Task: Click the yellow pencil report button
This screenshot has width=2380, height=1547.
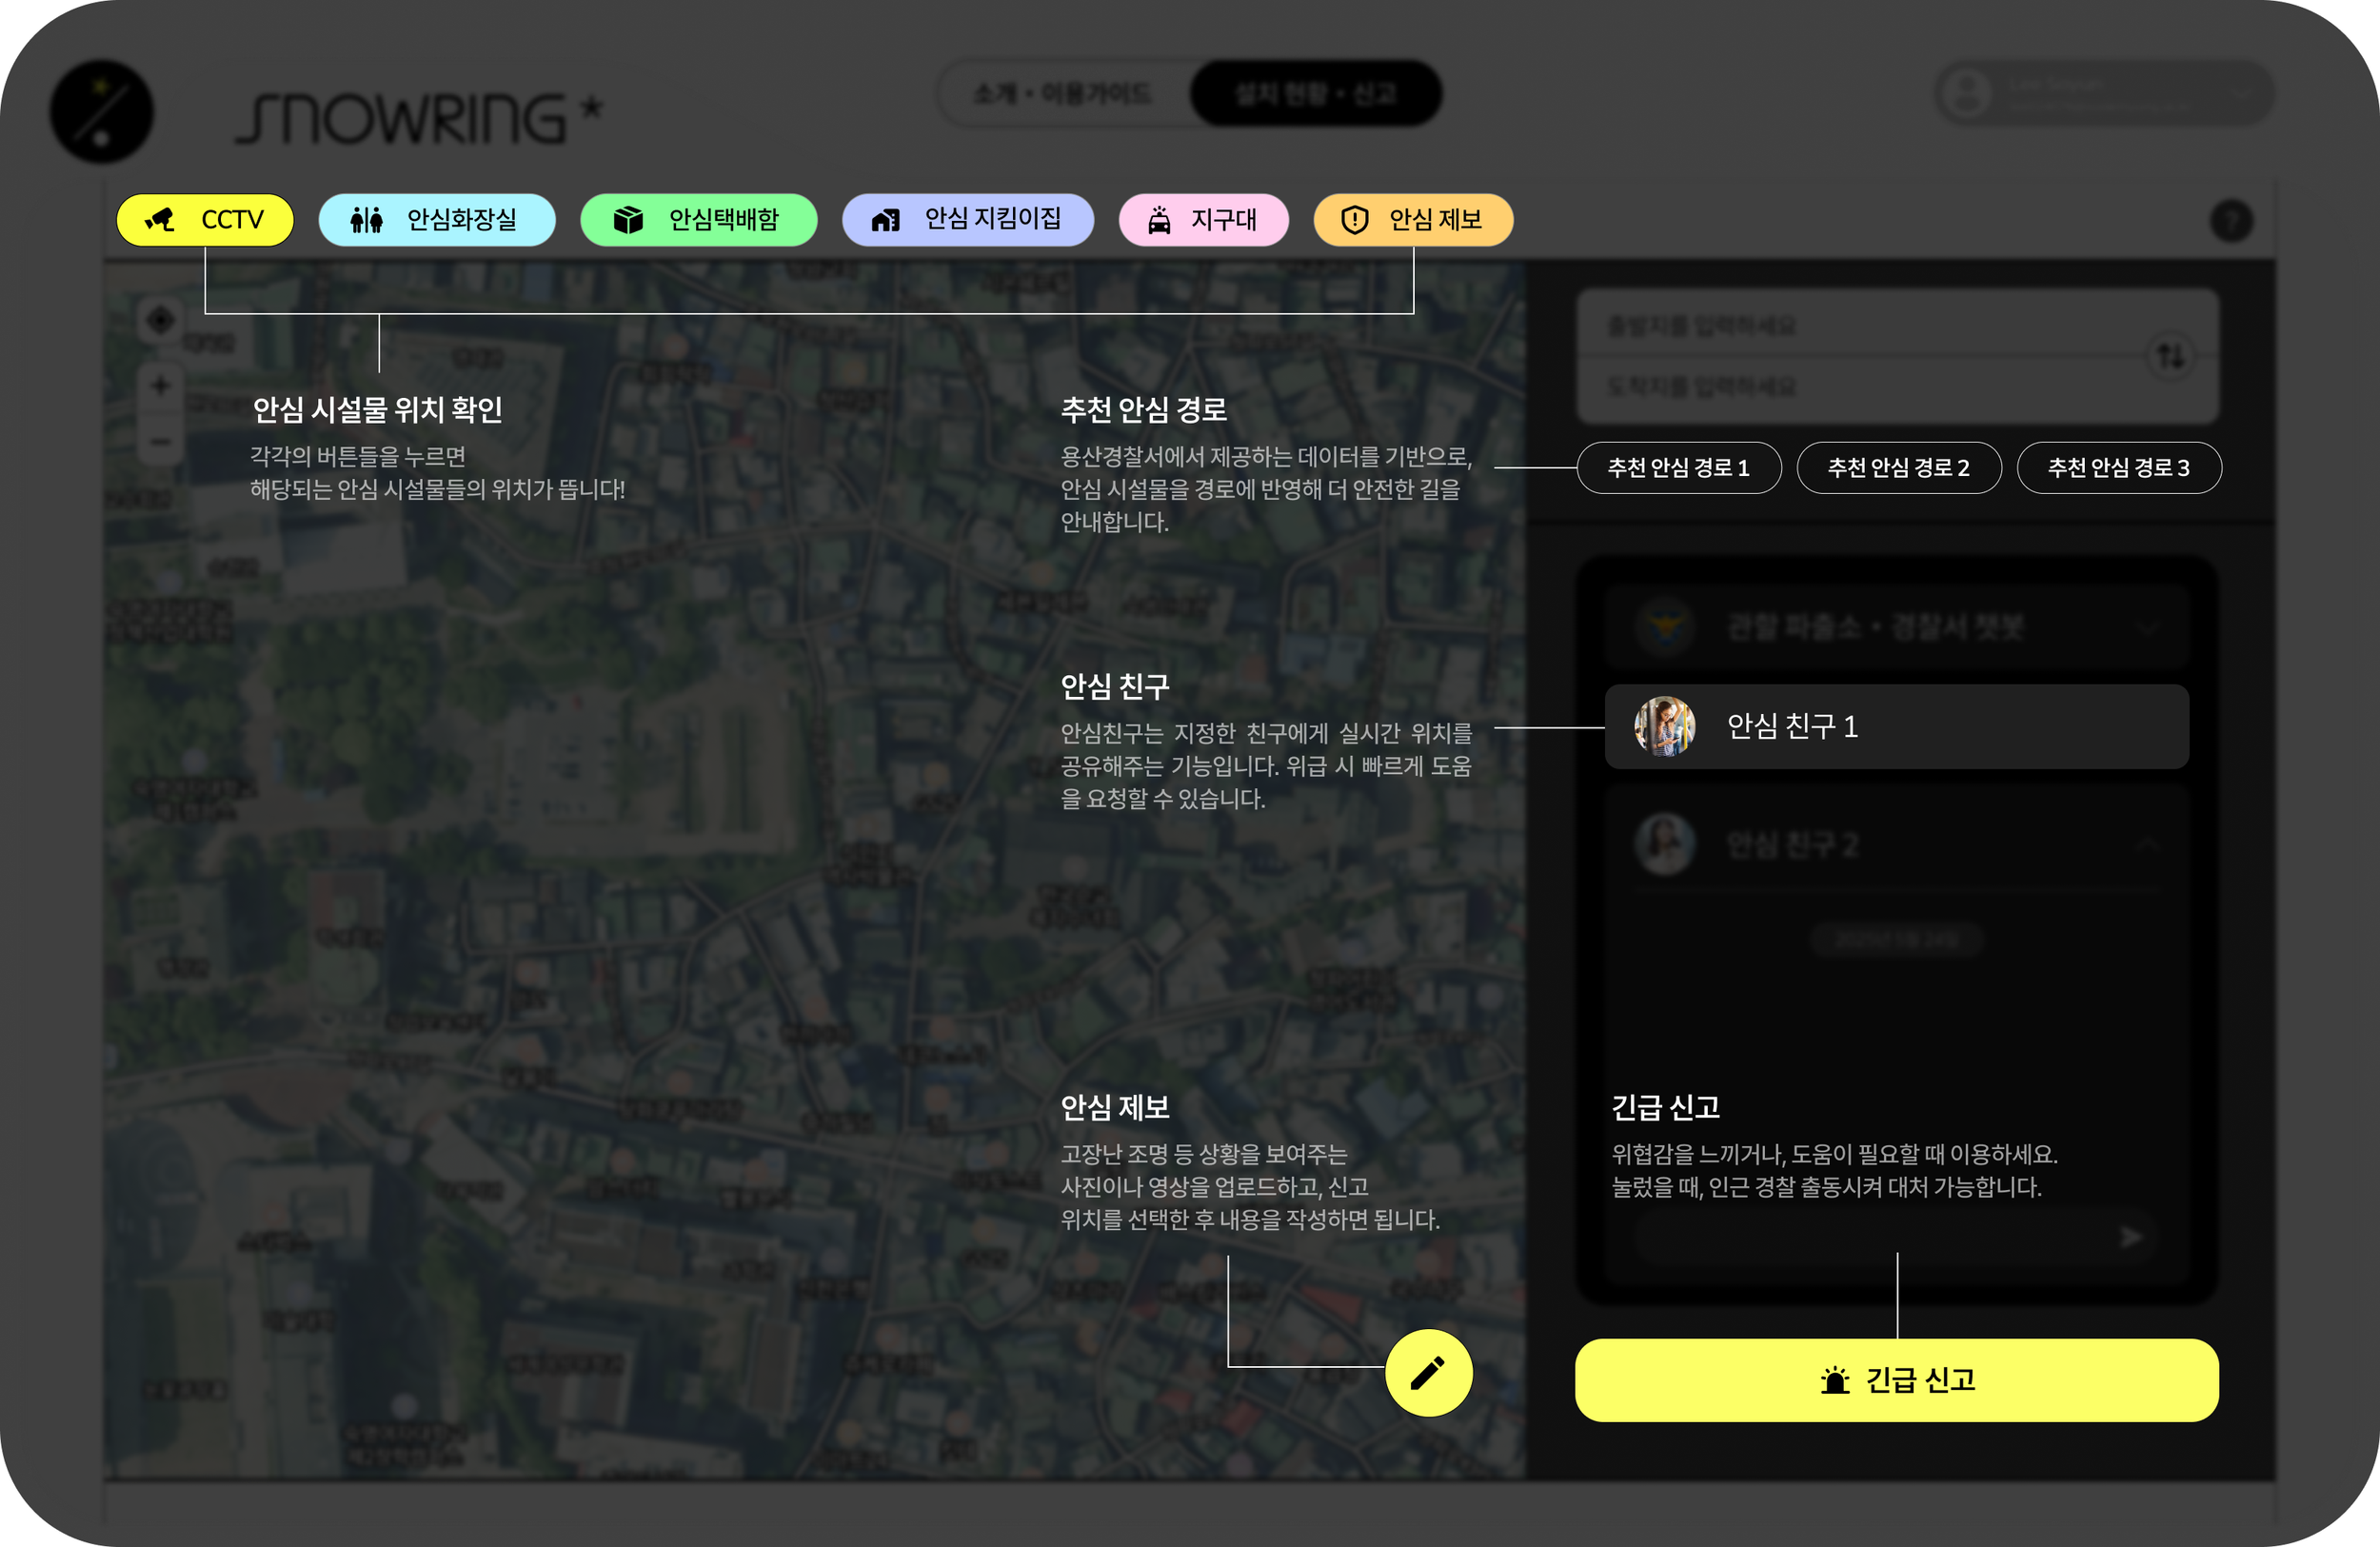Action: point(1428,1373)
